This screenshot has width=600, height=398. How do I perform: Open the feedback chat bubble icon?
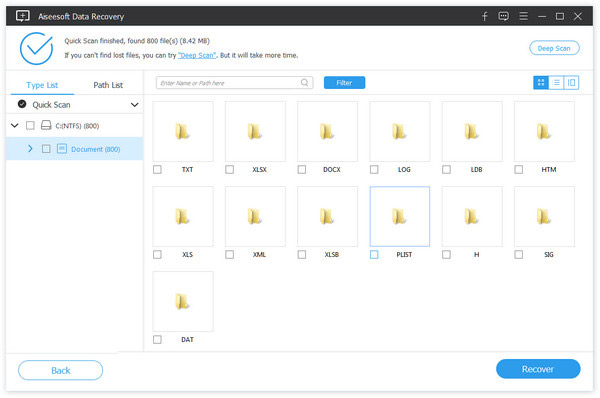(x=504, y=16)
